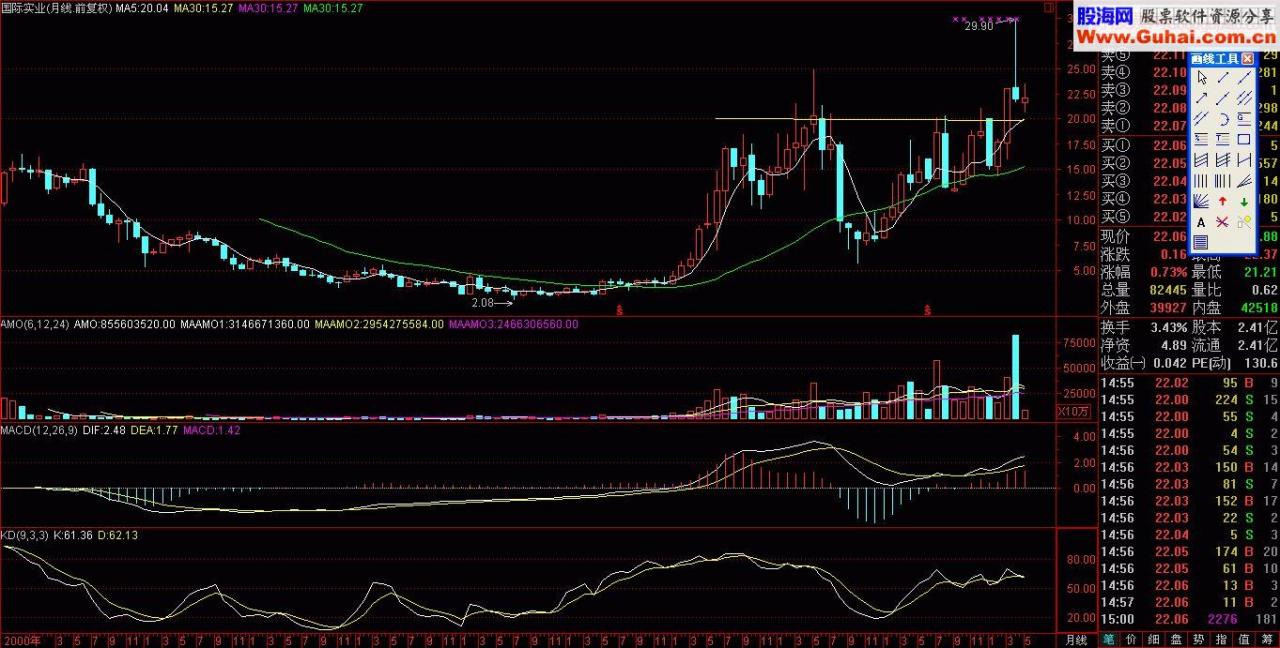The image size is (1280, 648).
Task: Select the Gann fan lines tool
Action: [1201, 201]
